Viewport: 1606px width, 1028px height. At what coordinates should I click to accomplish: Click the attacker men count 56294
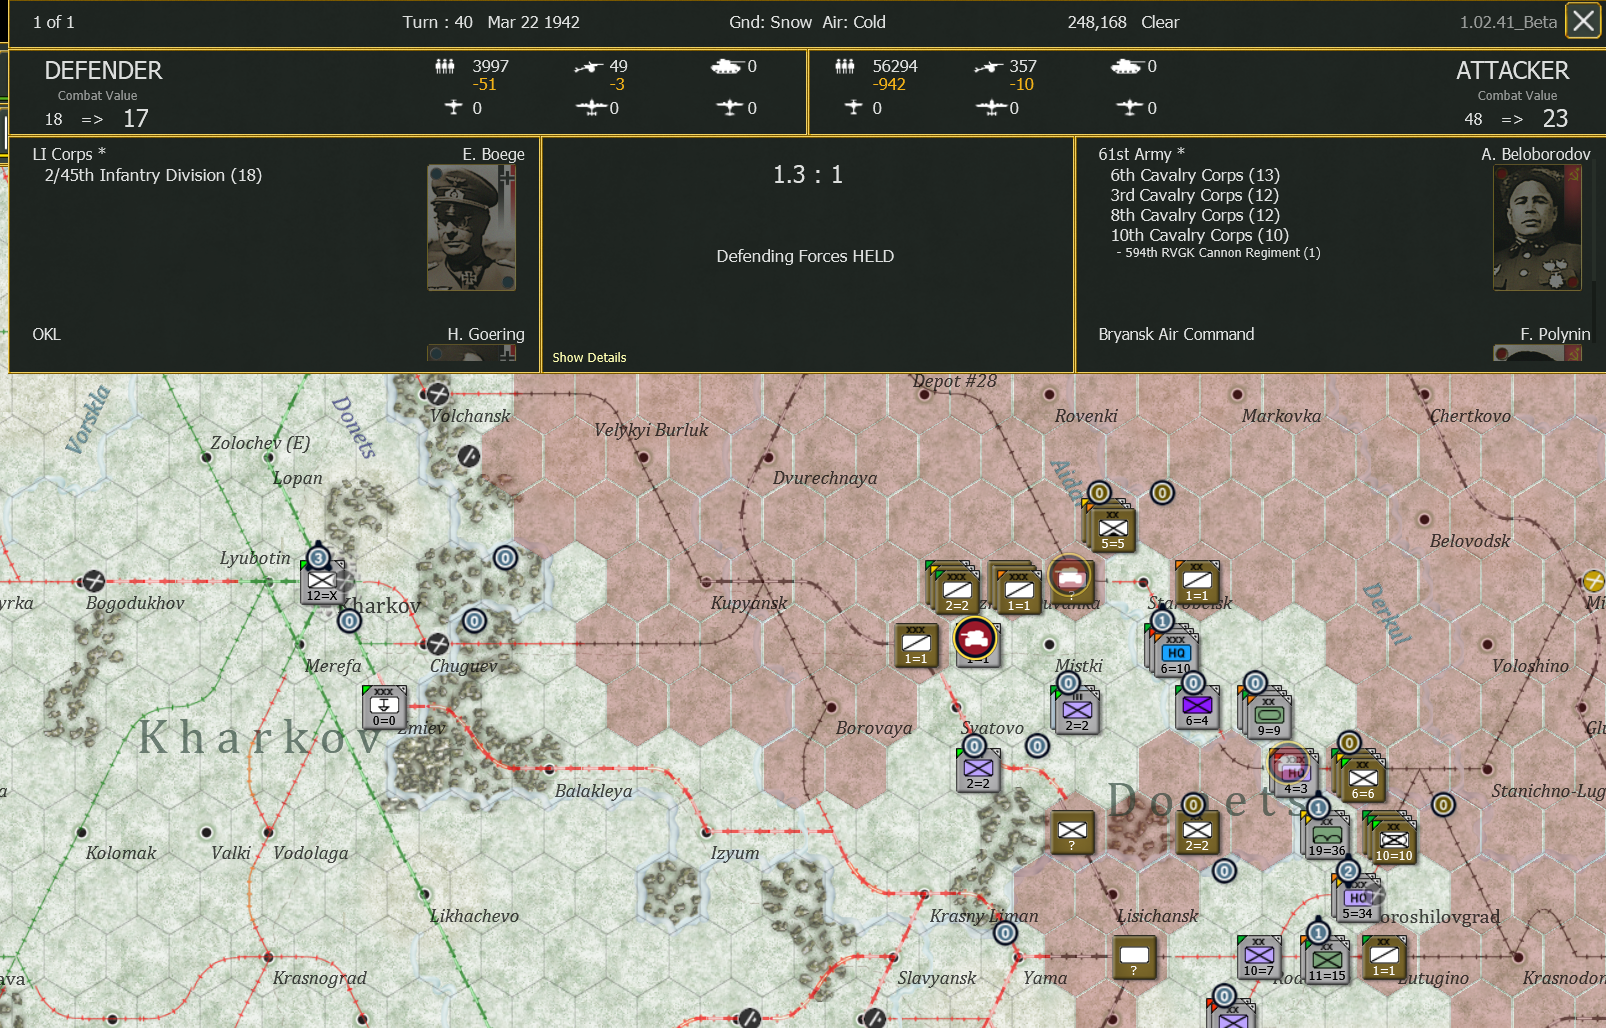point(894,66)
